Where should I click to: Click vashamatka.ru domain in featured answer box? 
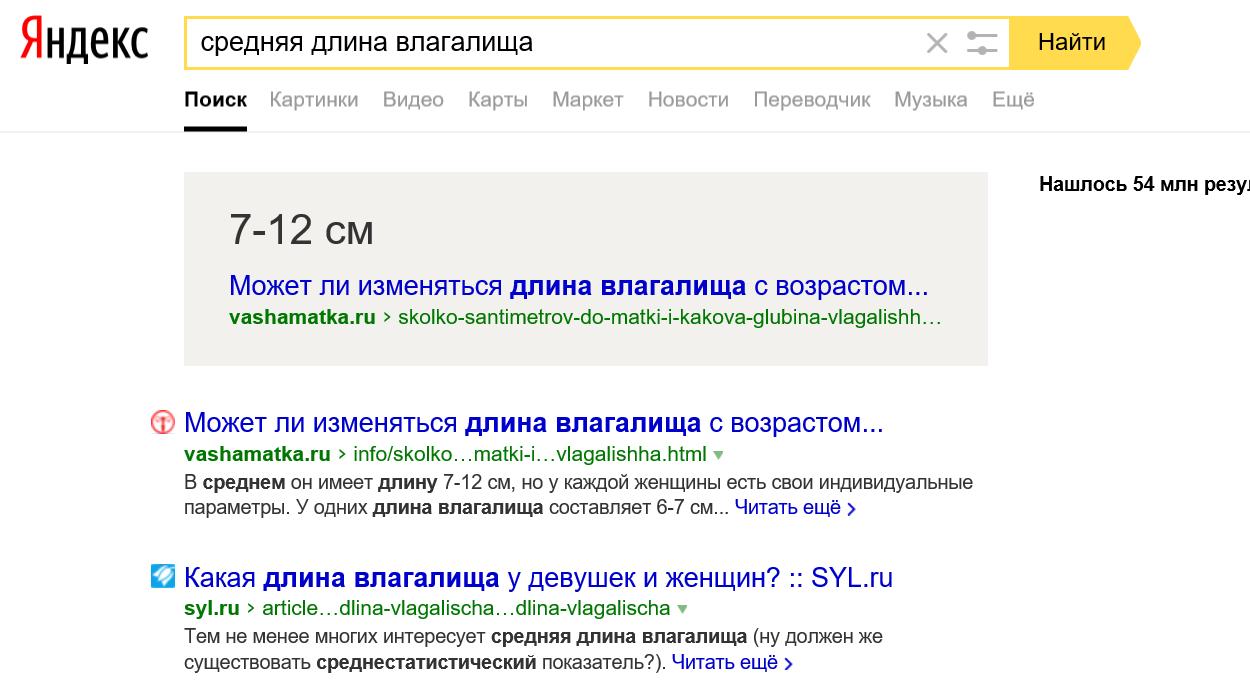pos(302,318)
